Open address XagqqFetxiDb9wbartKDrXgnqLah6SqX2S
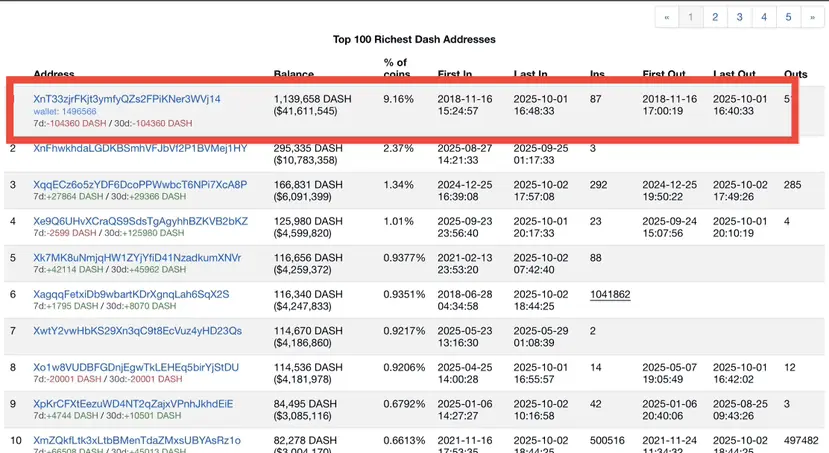This screenshot has height=453, width=829. 131,294
